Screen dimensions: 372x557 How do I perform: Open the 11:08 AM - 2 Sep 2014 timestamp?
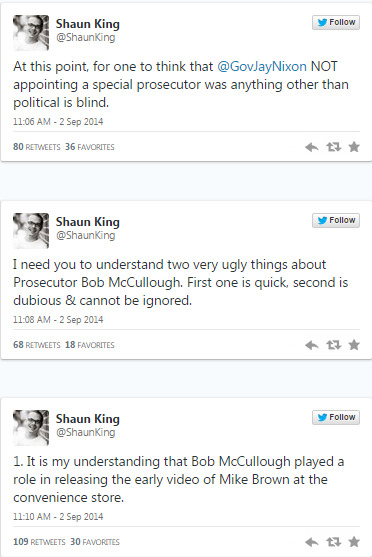(x=58, y=319)
